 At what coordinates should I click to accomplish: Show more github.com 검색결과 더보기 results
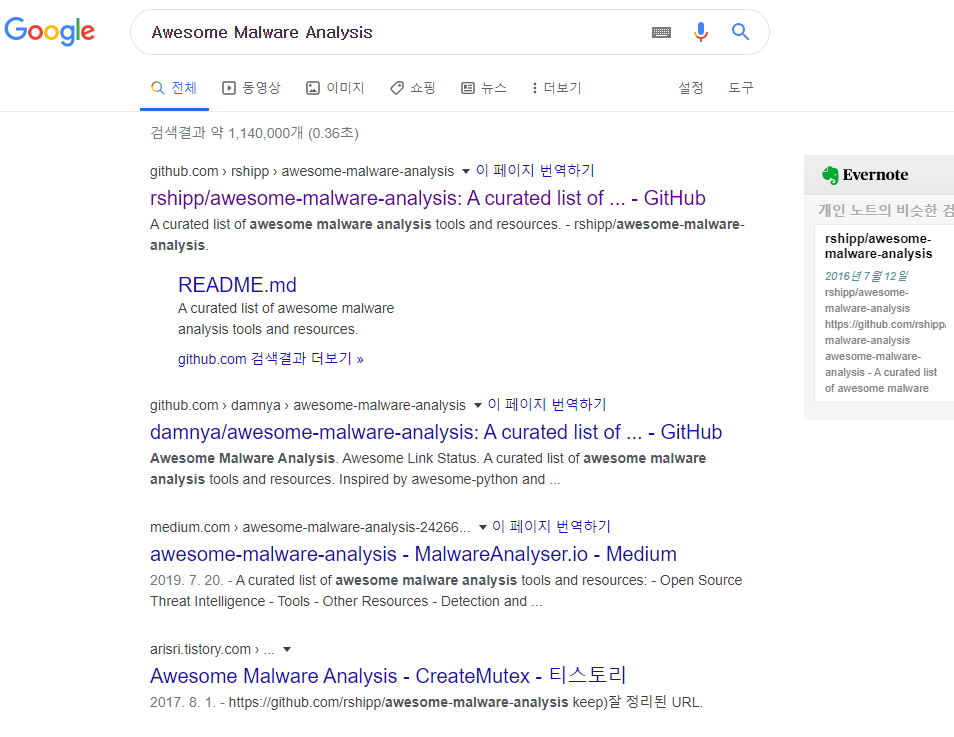[271, 359]
